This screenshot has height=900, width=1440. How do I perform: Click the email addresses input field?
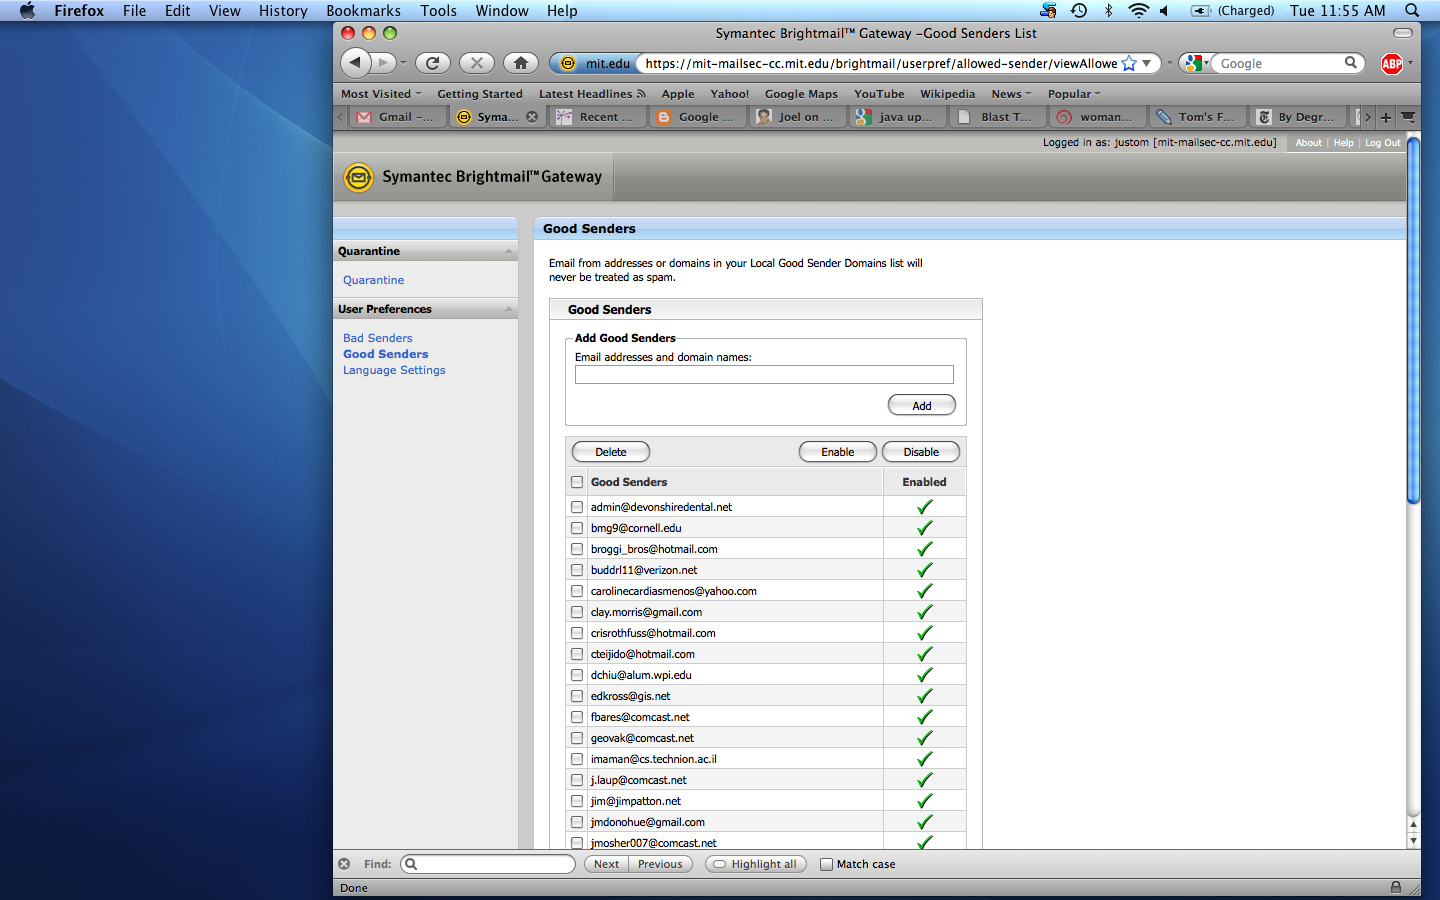pyautogui.click(x=764, y=375)
